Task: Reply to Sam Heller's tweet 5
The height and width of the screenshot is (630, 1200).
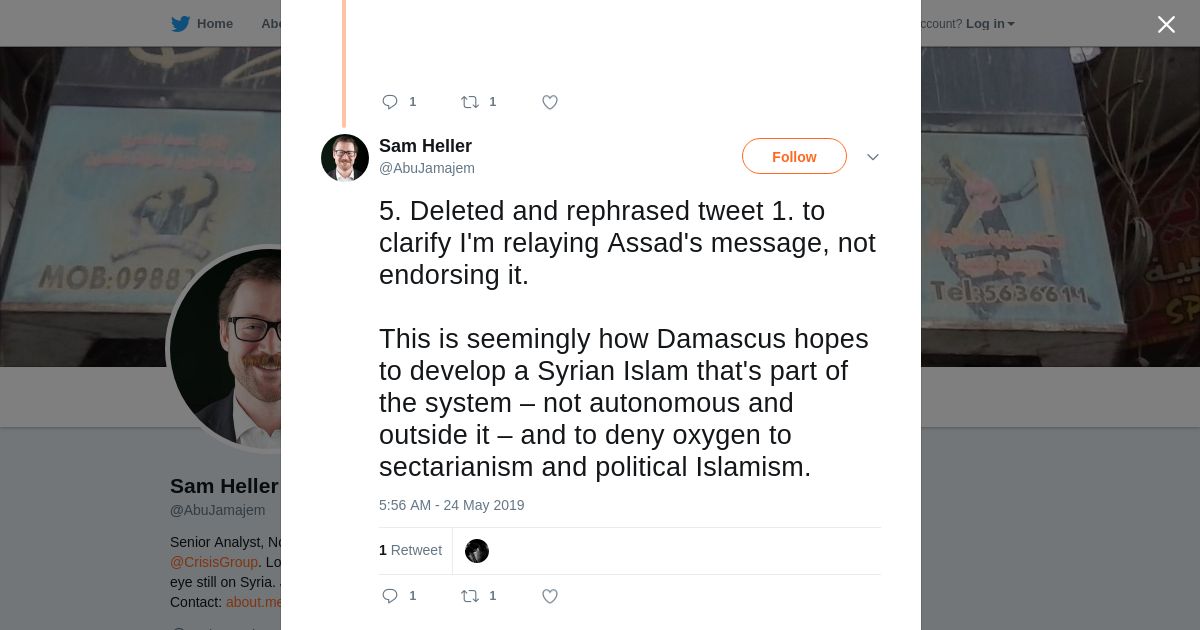Action: [390, 596]
